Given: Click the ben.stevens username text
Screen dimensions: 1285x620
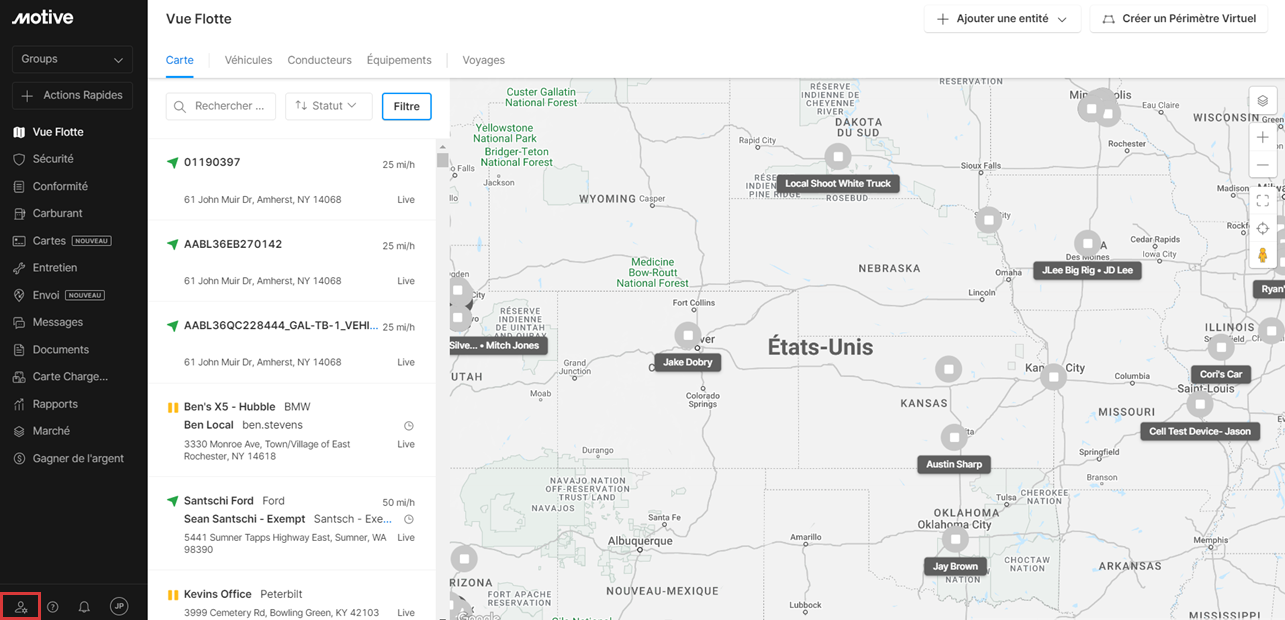Looking at the screenshot, I should 272,425.
